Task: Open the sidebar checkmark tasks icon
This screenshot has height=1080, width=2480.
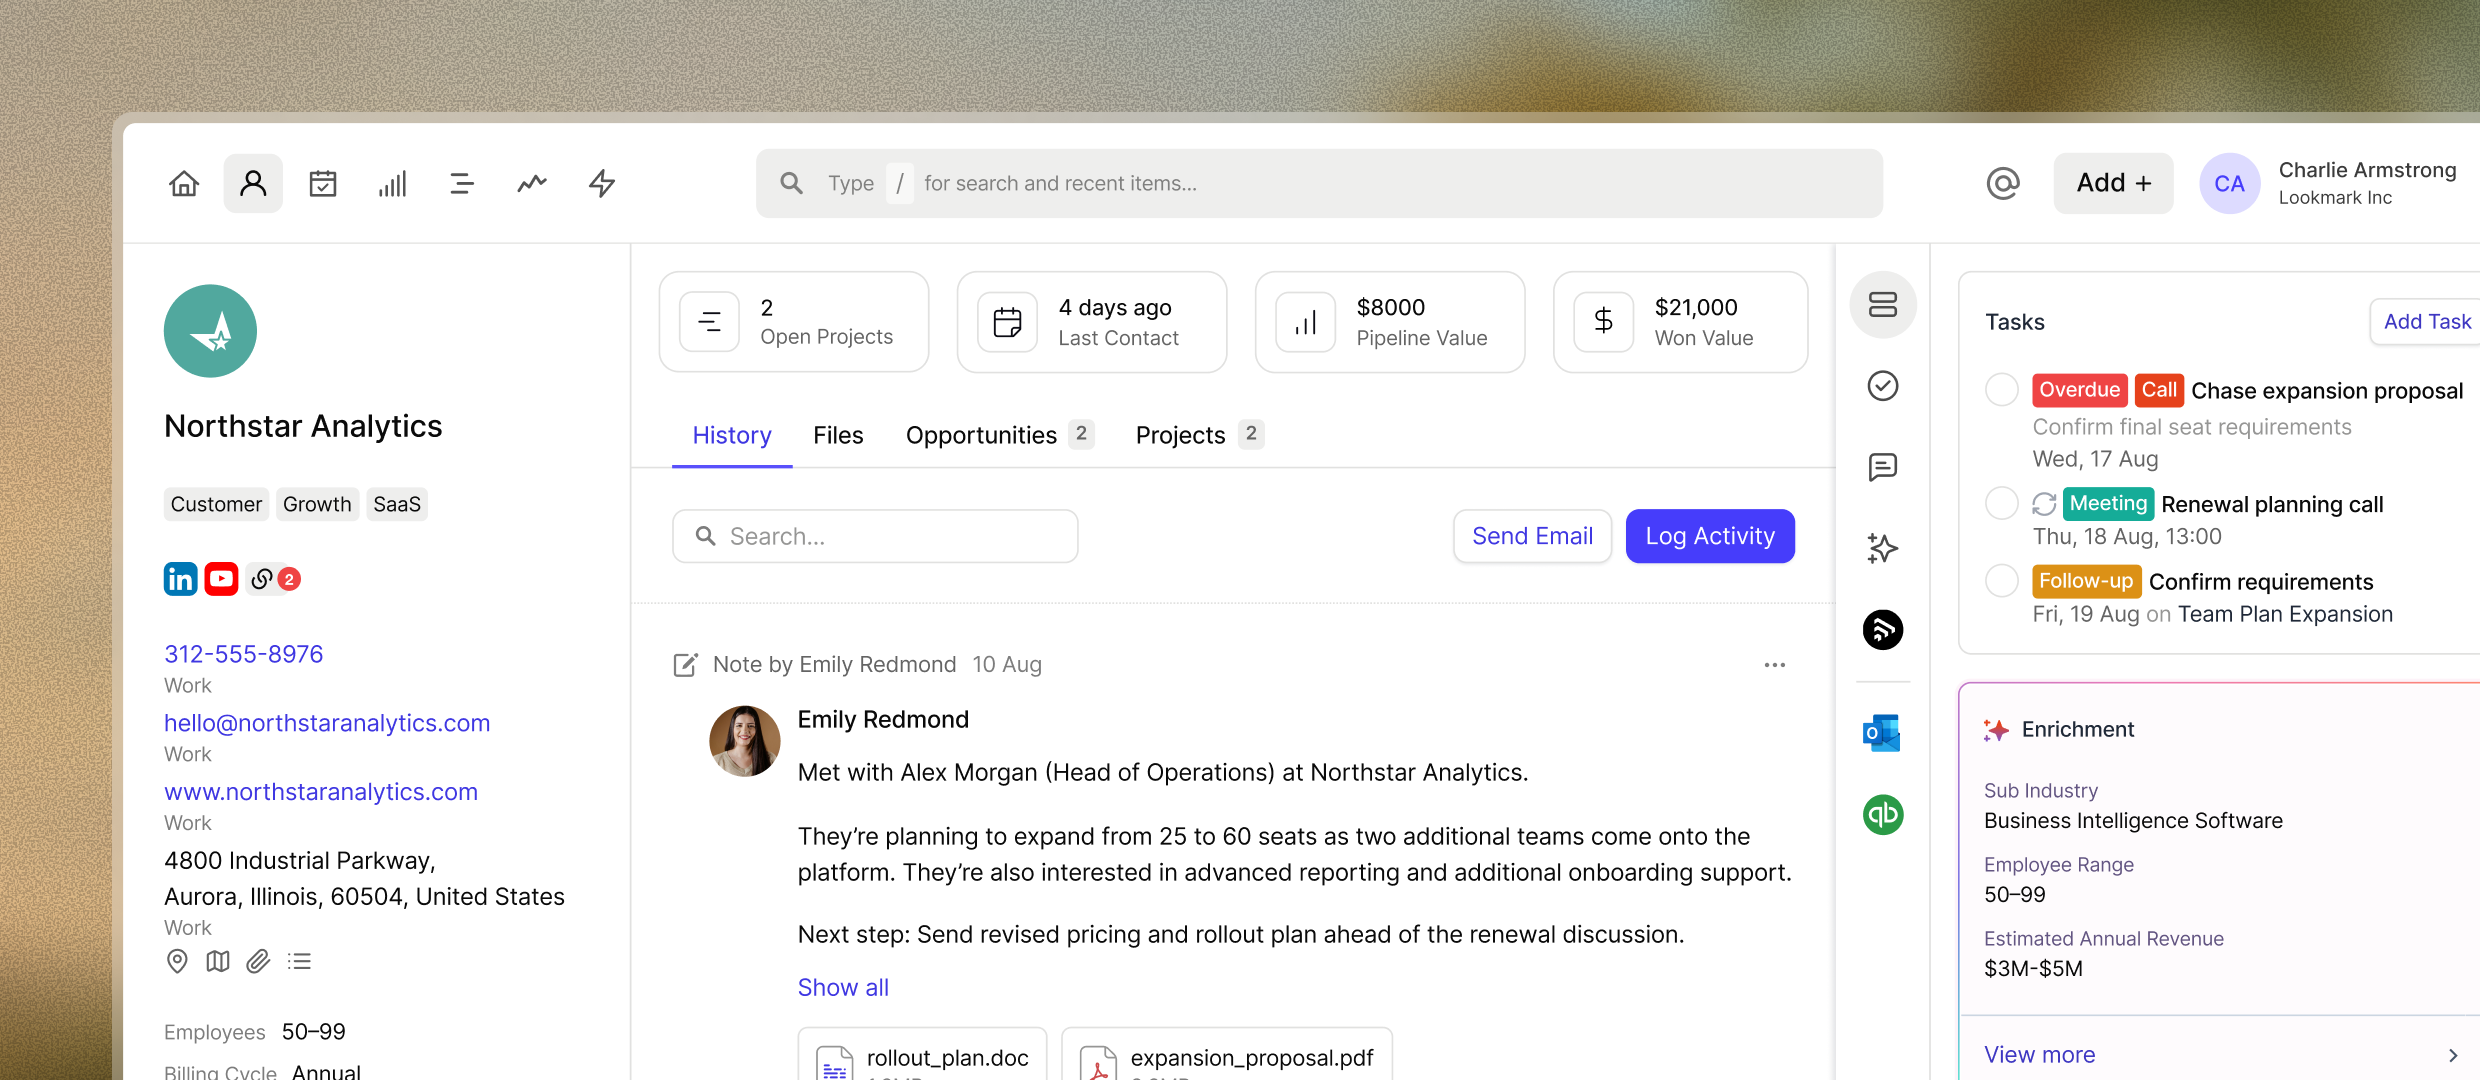Action: point(1883,385)
